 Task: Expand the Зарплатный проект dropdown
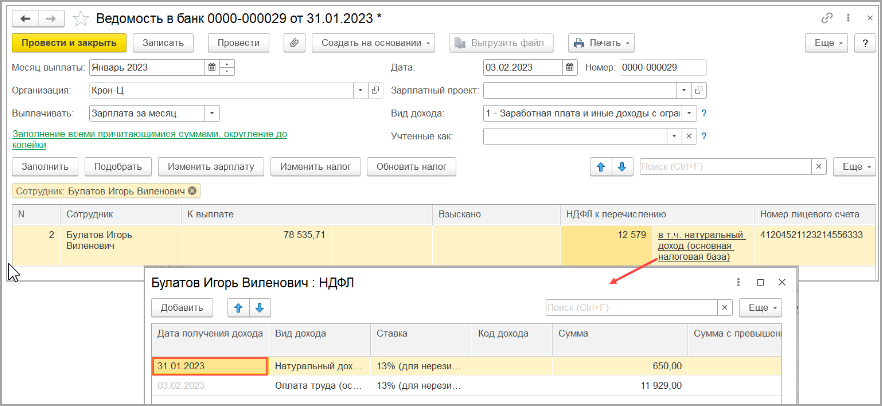point(684,91)
